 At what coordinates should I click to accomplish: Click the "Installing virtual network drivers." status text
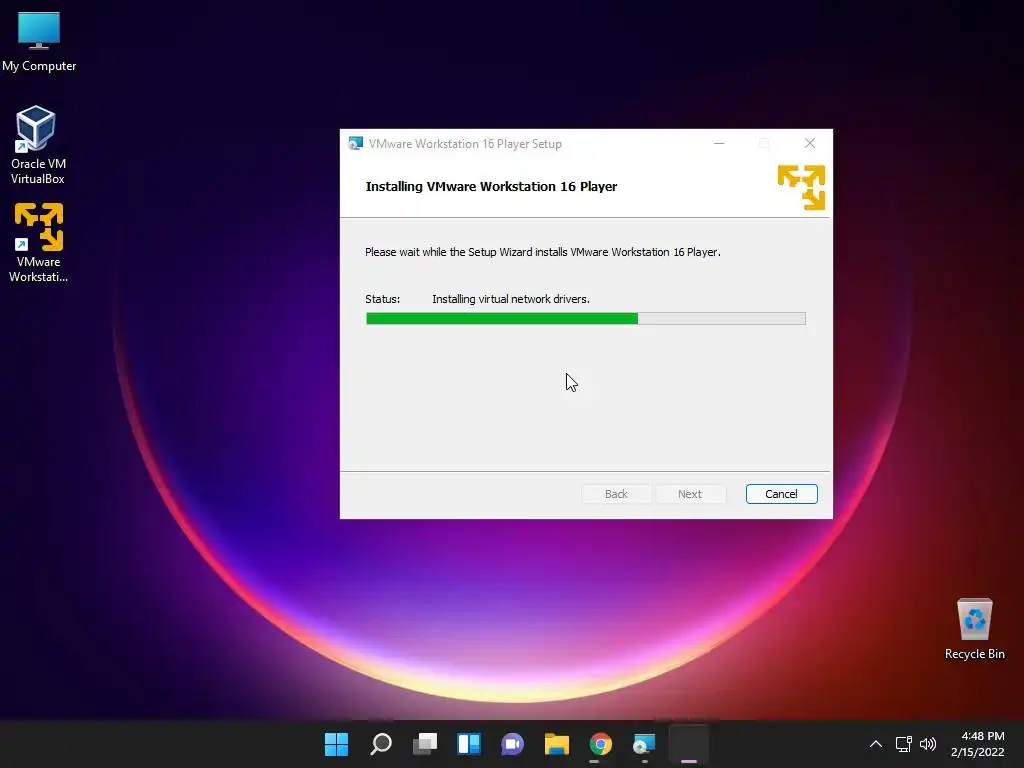[x=511, y=299]
